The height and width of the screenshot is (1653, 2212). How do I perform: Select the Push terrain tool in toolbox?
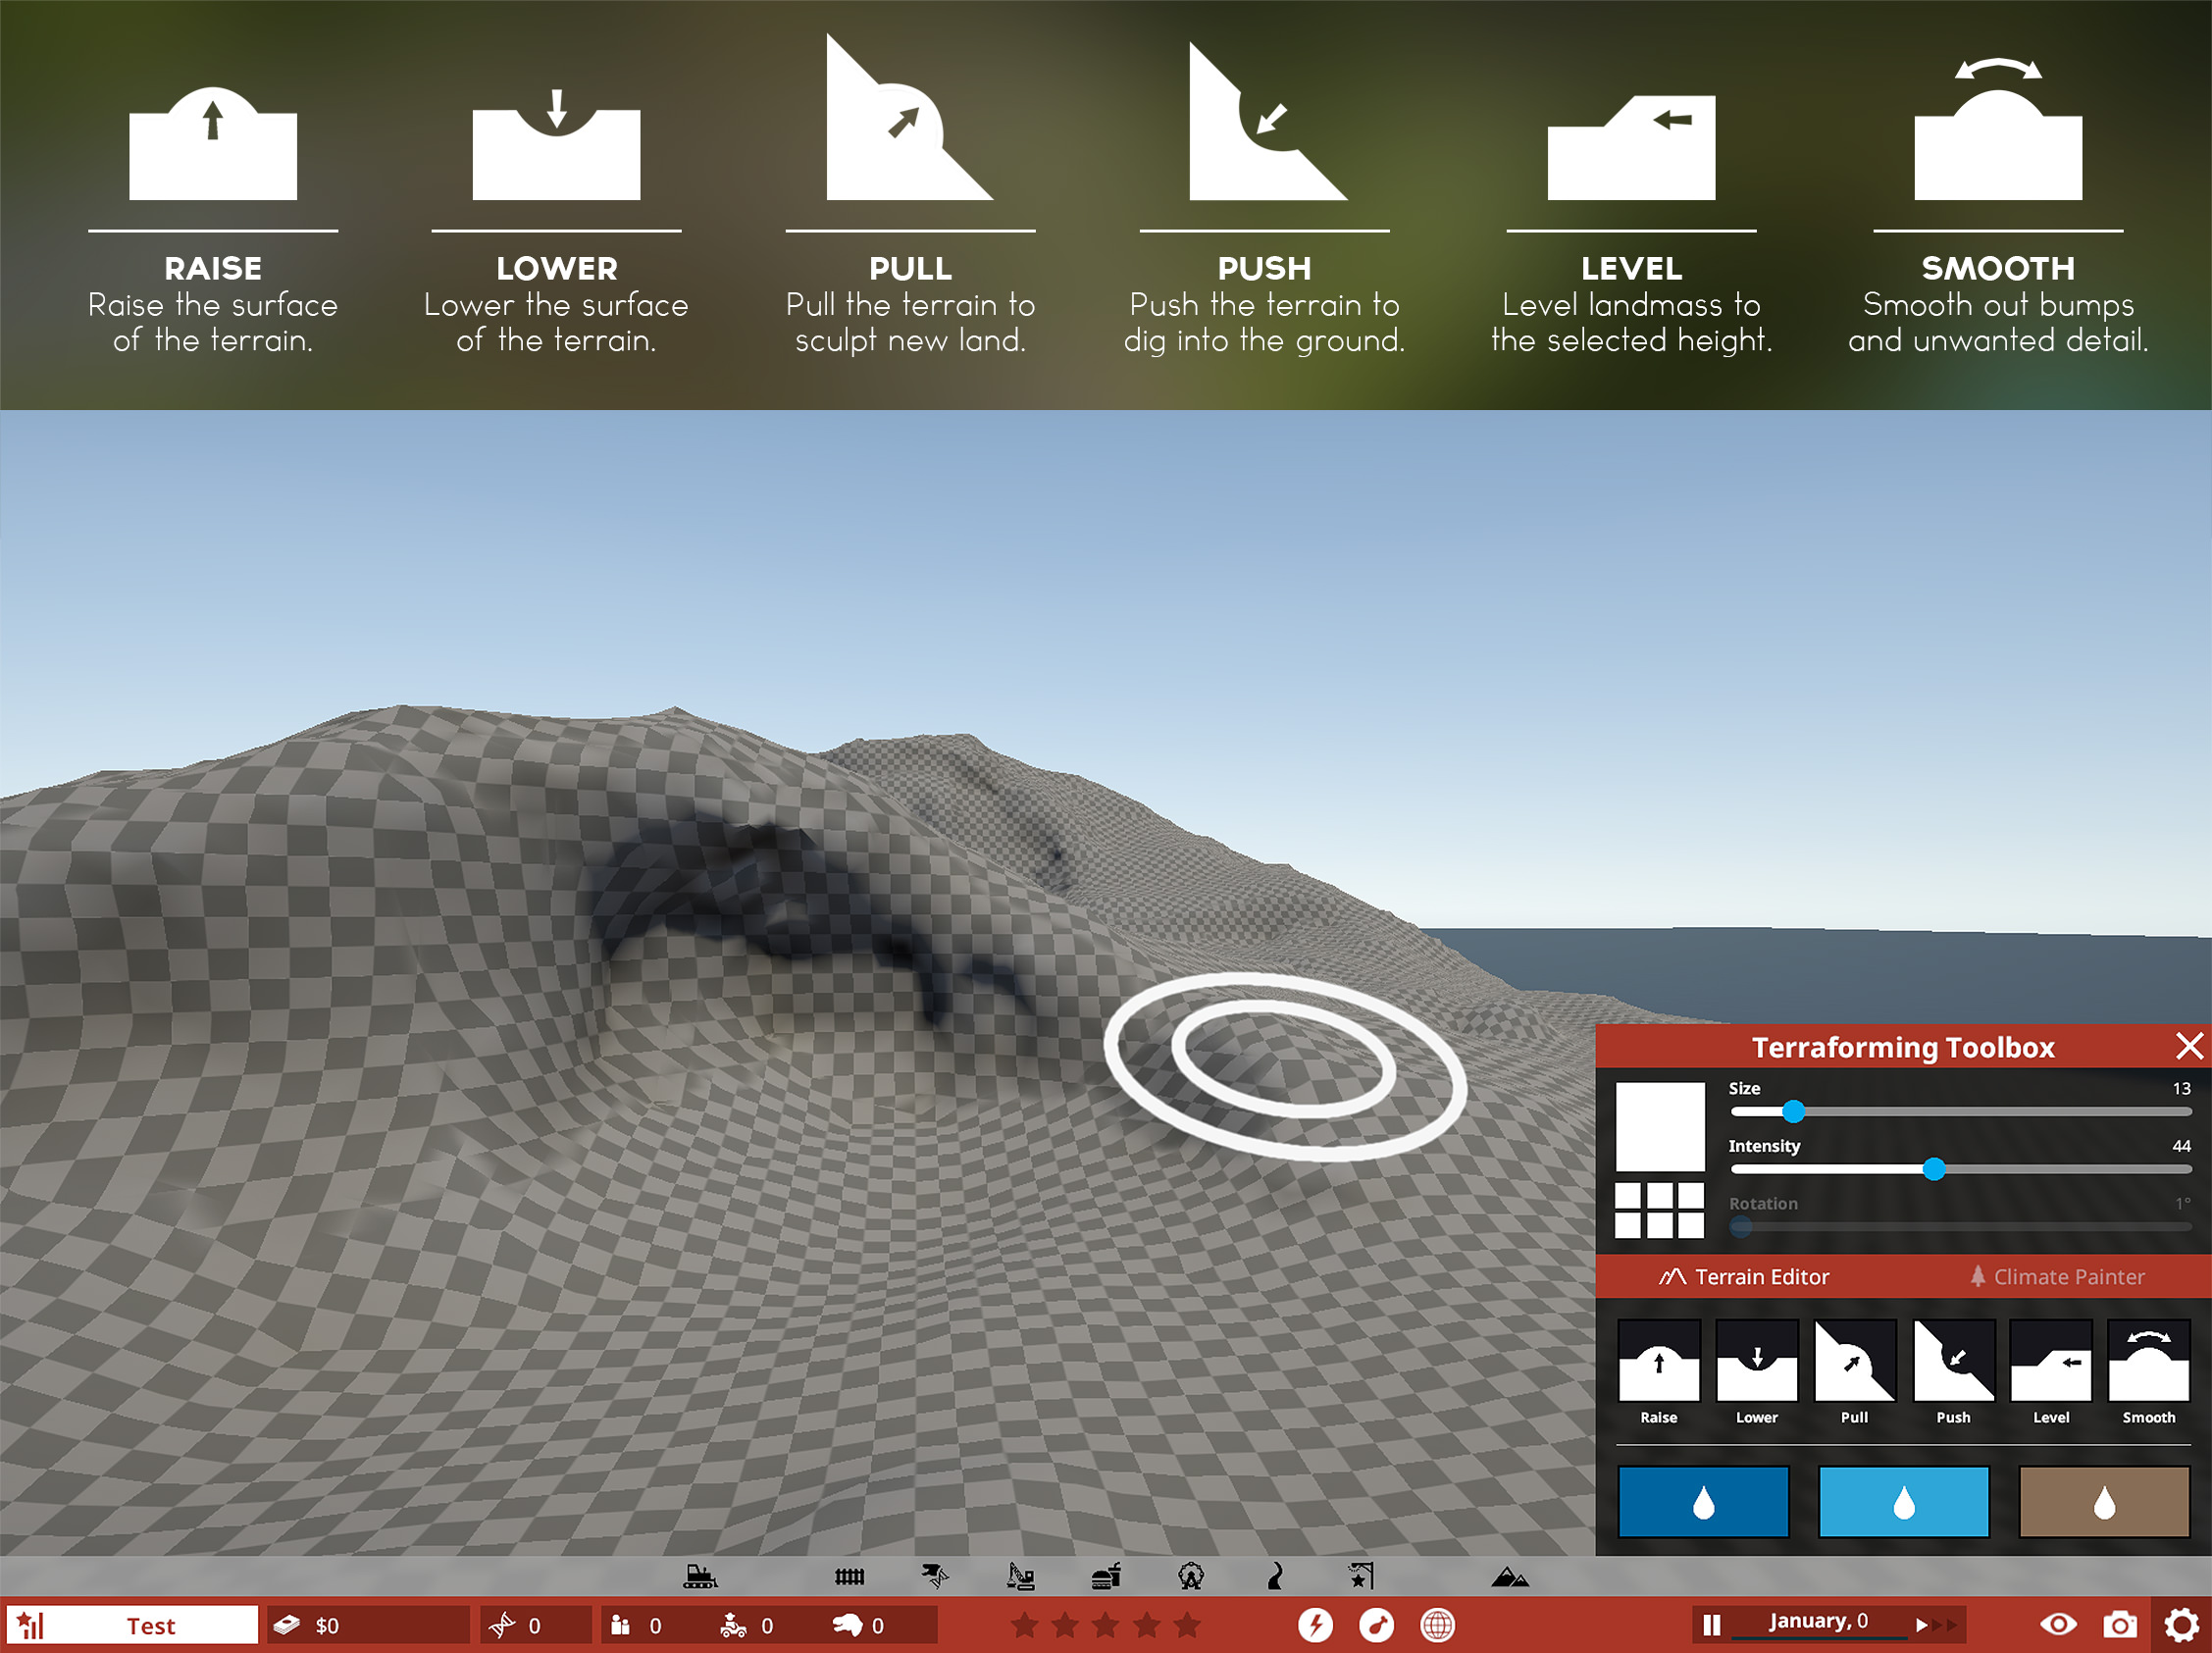[x=1953, y=1361]
